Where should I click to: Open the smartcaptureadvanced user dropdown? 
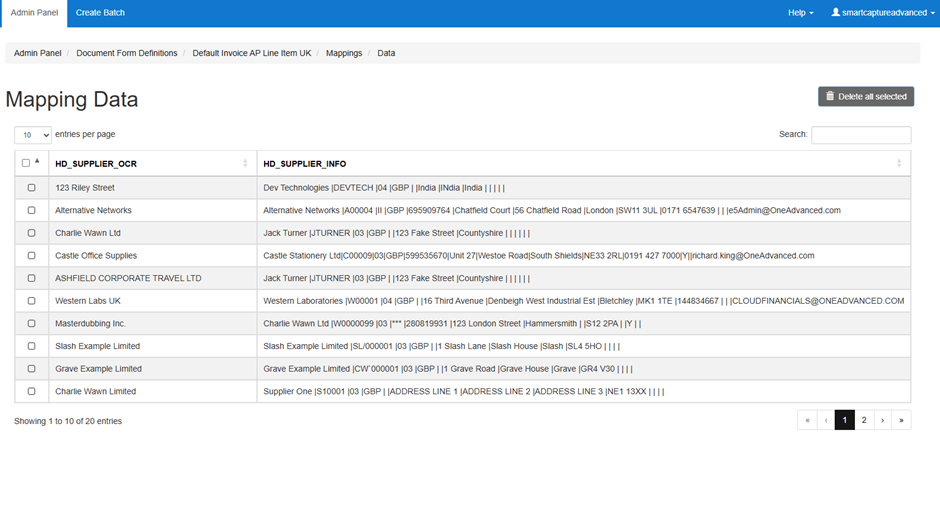pos(880,13)
